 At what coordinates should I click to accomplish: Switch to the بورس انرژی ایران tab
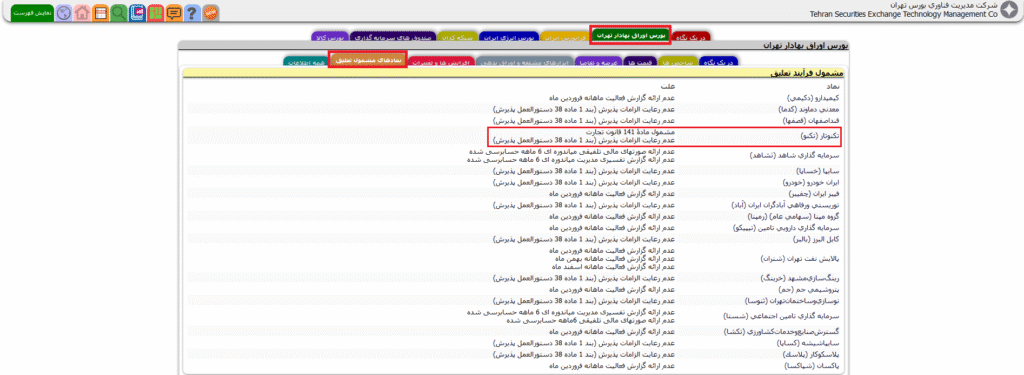508,37
